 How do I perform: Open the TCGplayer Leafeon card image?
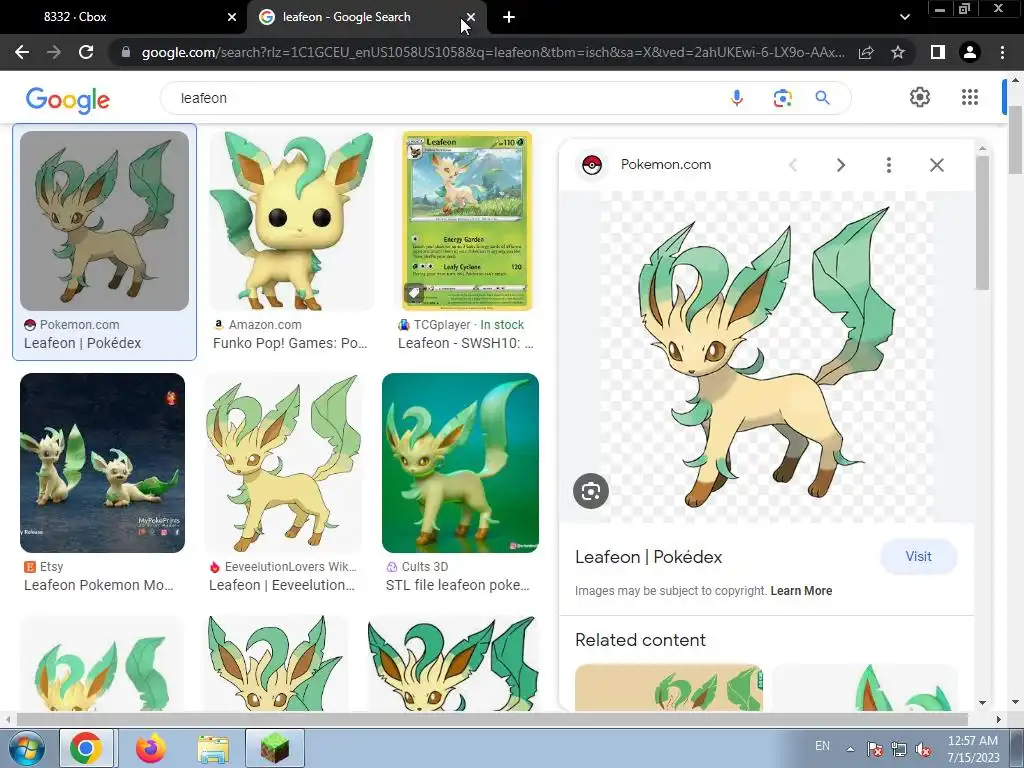click(x=467, y=221)
